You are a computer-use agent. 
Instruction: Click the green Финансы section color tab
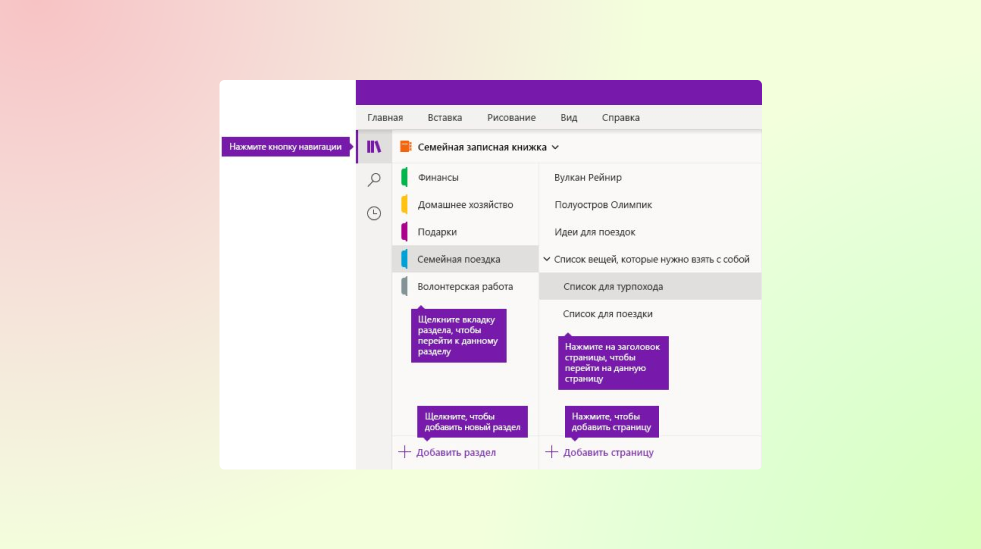403,178
